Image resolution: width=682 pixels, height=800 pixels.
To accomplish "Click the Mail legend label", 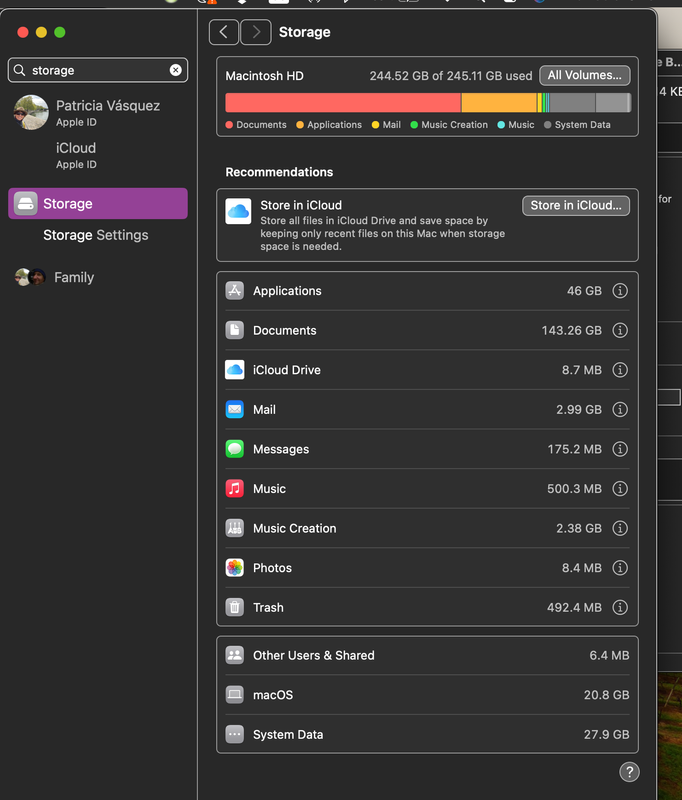I will [x=391, y=125].
